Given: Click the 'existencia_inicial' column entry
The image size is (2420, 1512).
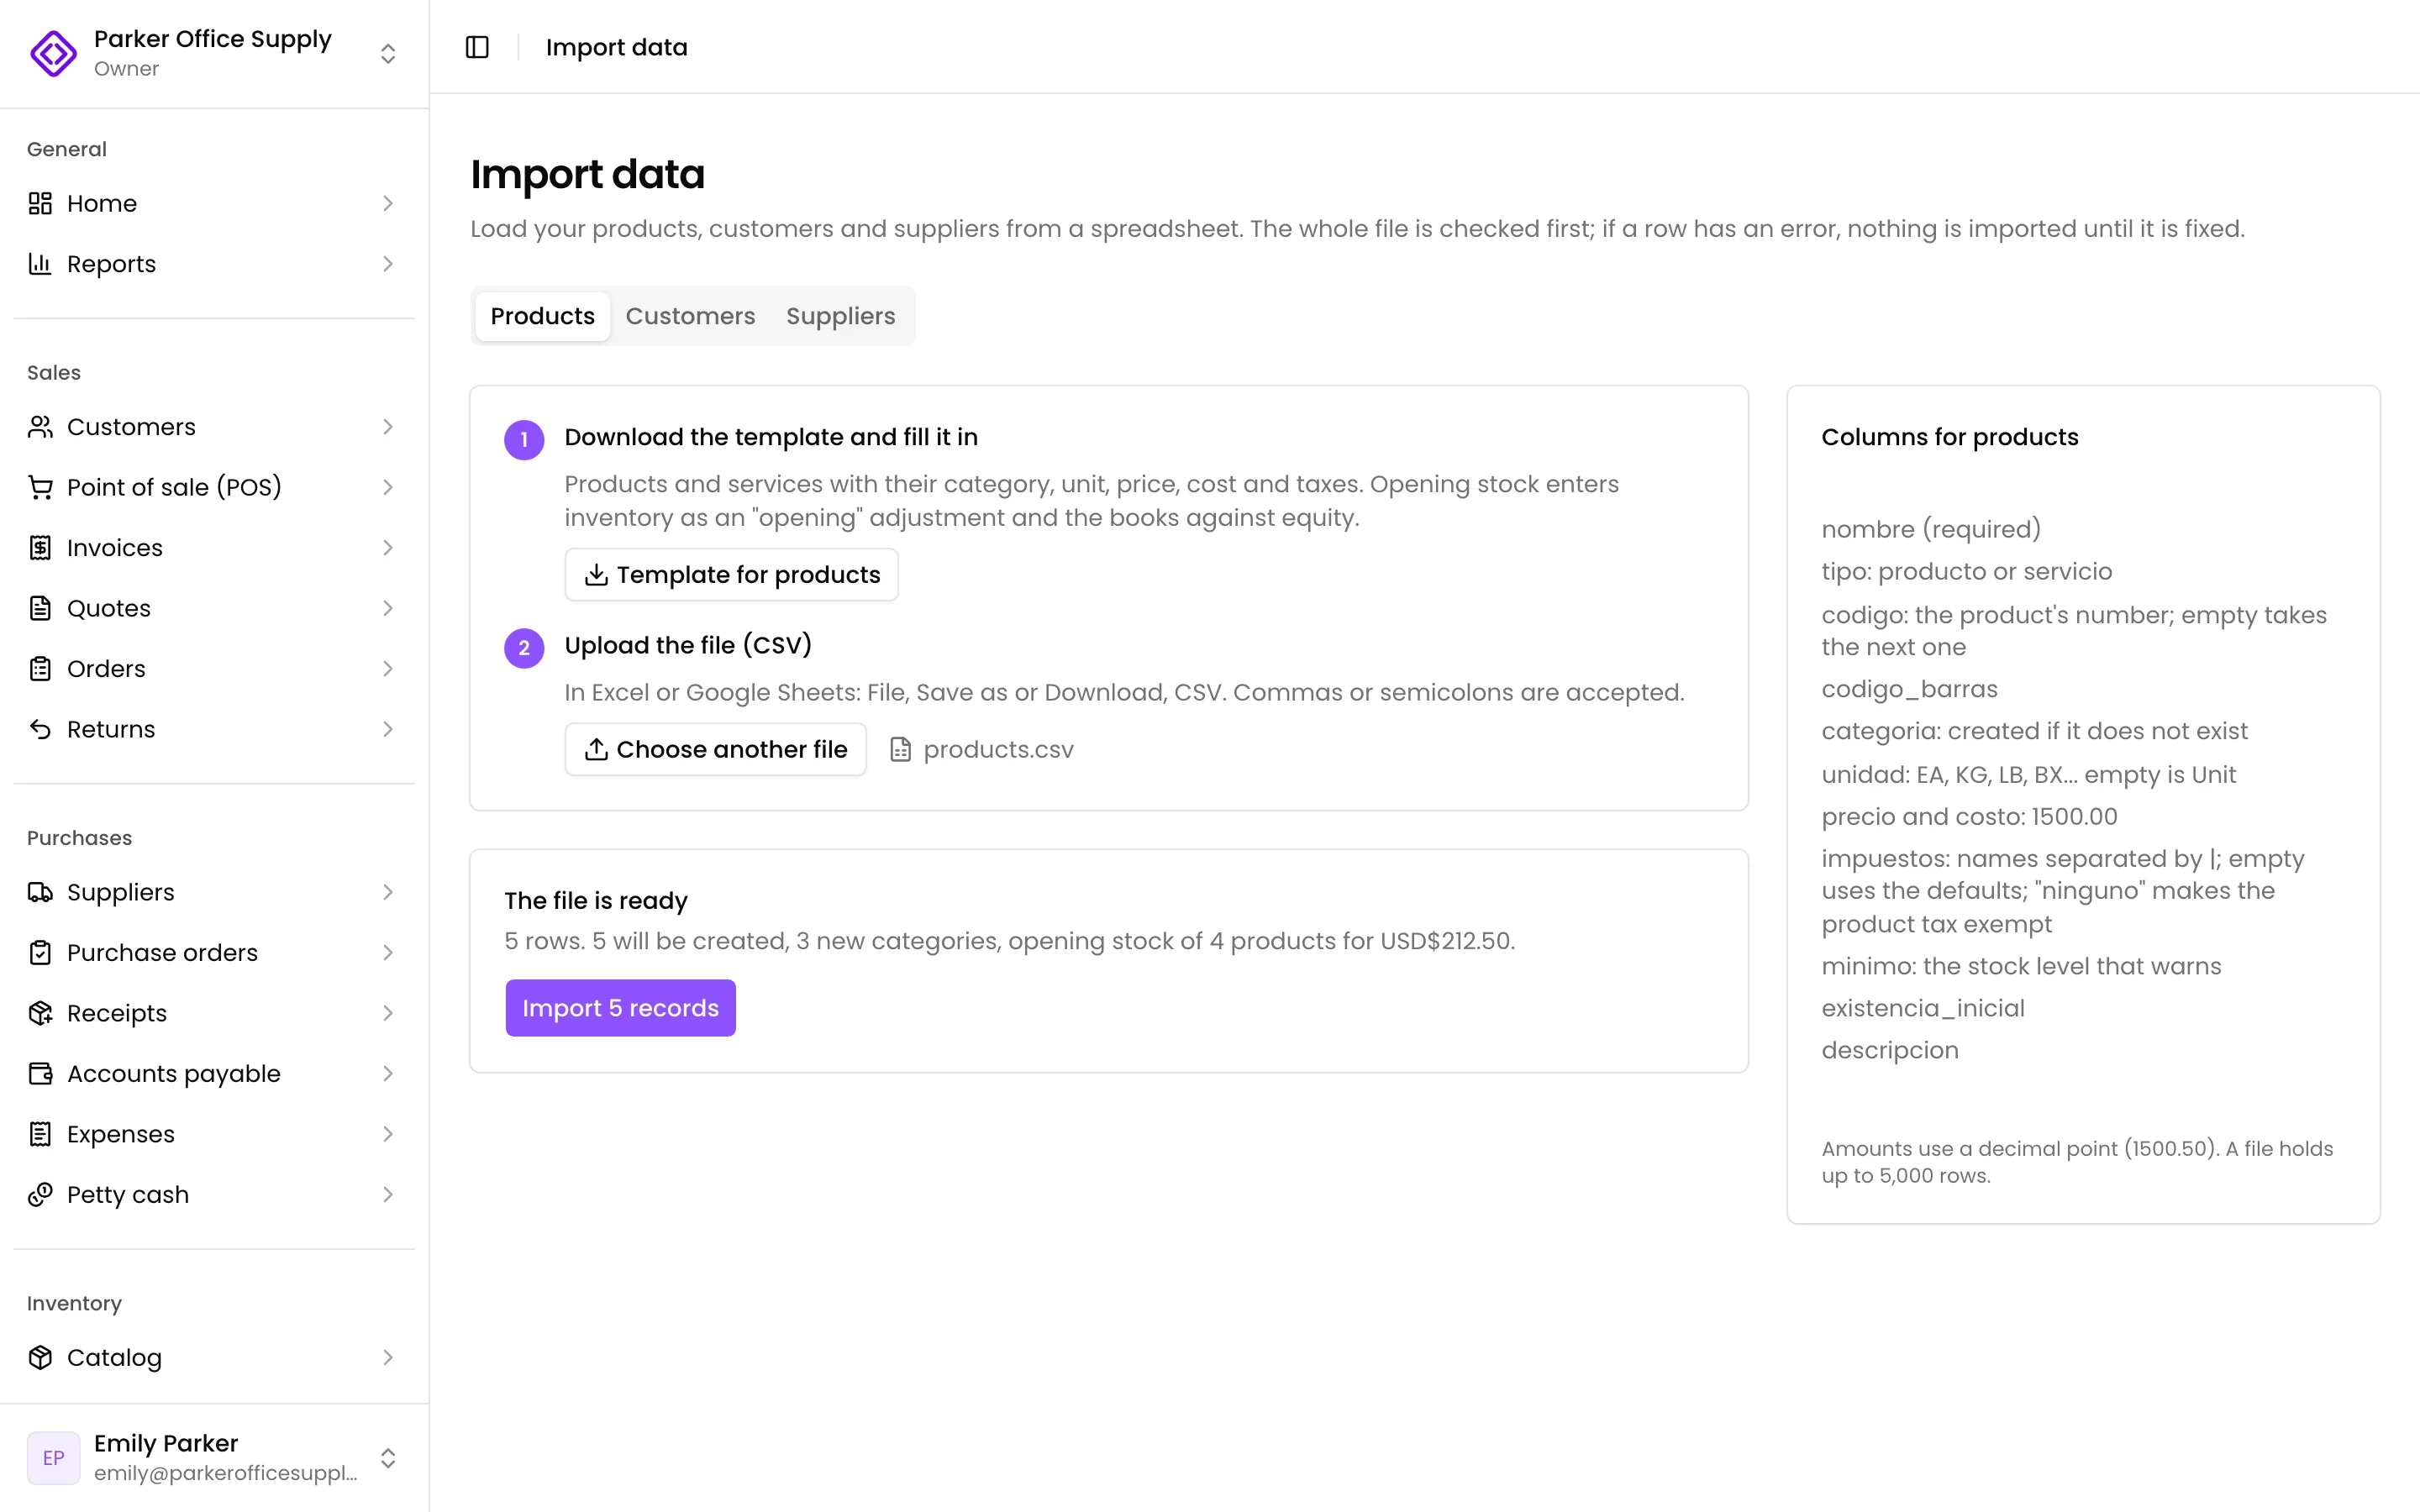Looking at the screenshot, I should pyautogui.click(x=1923, y=1008).
